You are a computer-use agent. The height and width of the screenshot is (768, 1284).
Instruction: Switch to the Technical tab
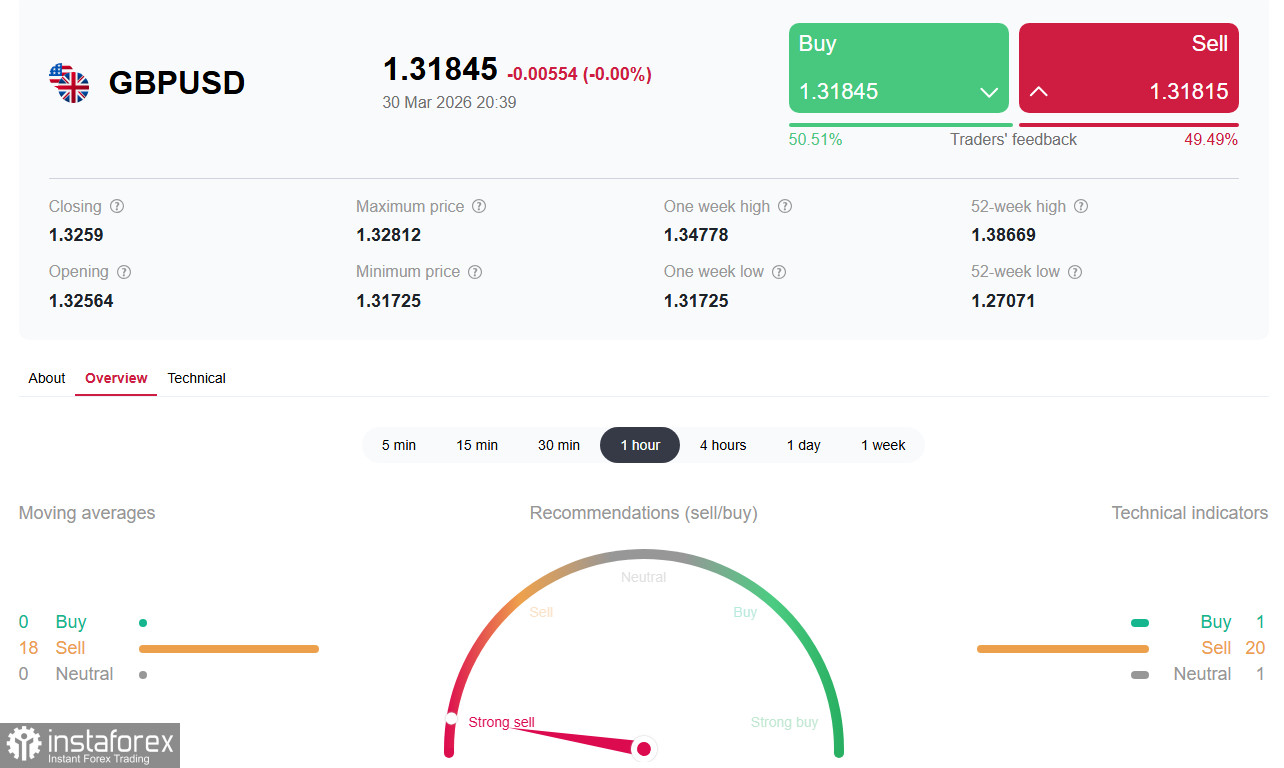[x=196, y=378]
